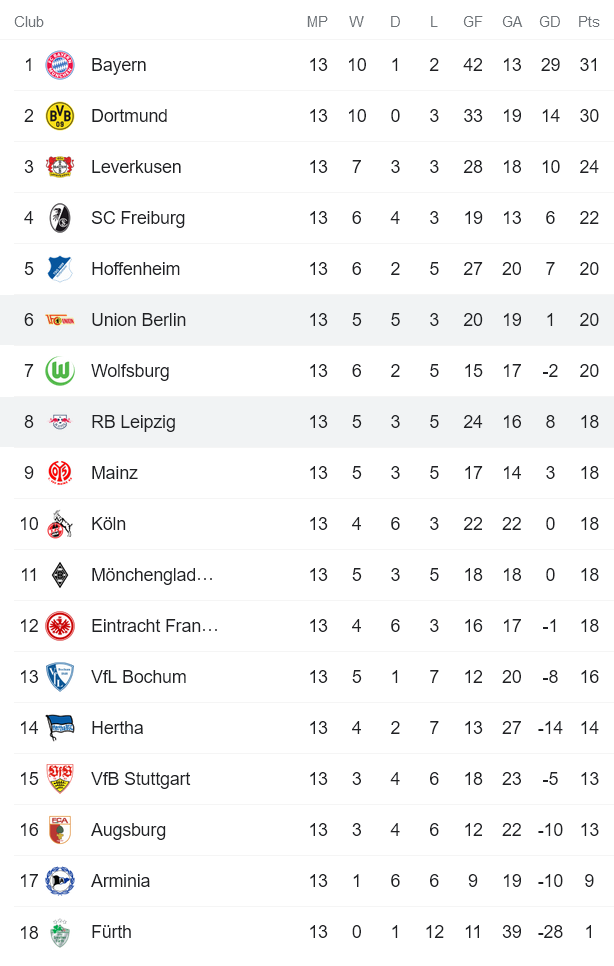Click the Club column header

tap(29, 21)
